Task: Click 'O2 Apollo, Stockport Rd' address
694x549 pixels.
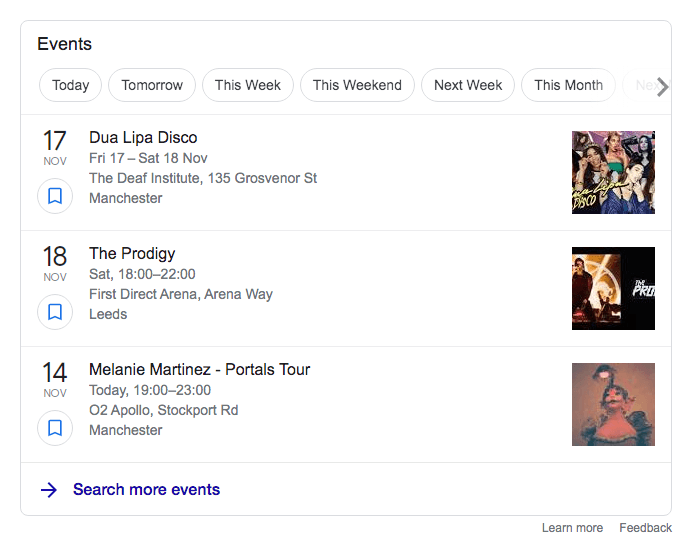Action: (x=163, y=410)
